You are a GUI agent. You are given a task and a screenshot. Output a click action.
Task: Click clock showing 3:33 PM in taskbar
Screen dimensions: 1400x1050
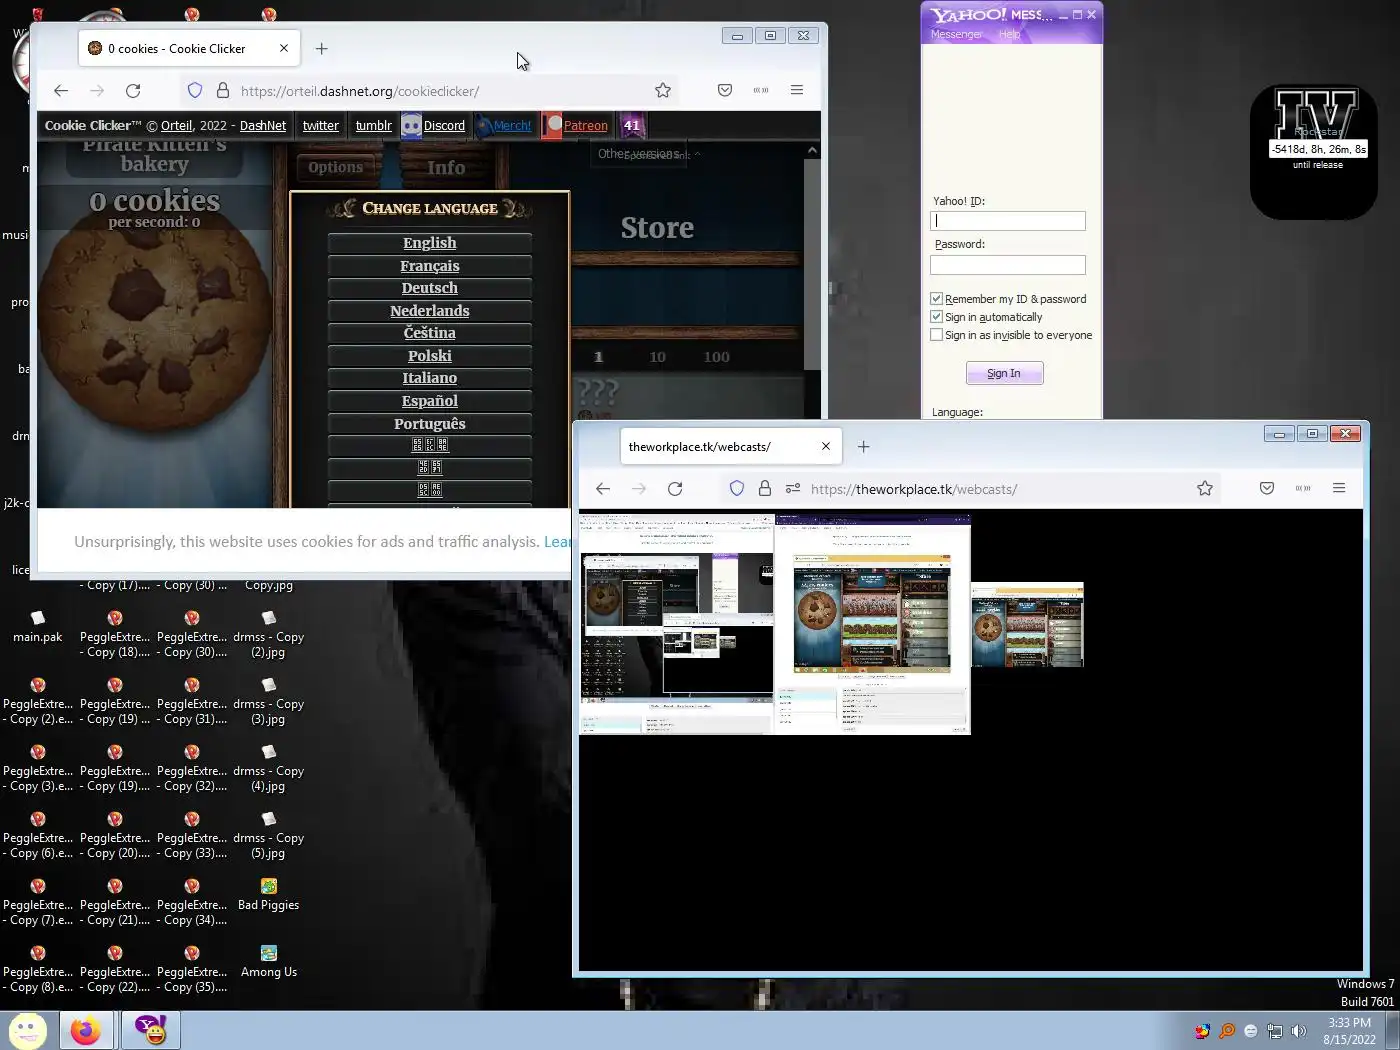1349,1031
